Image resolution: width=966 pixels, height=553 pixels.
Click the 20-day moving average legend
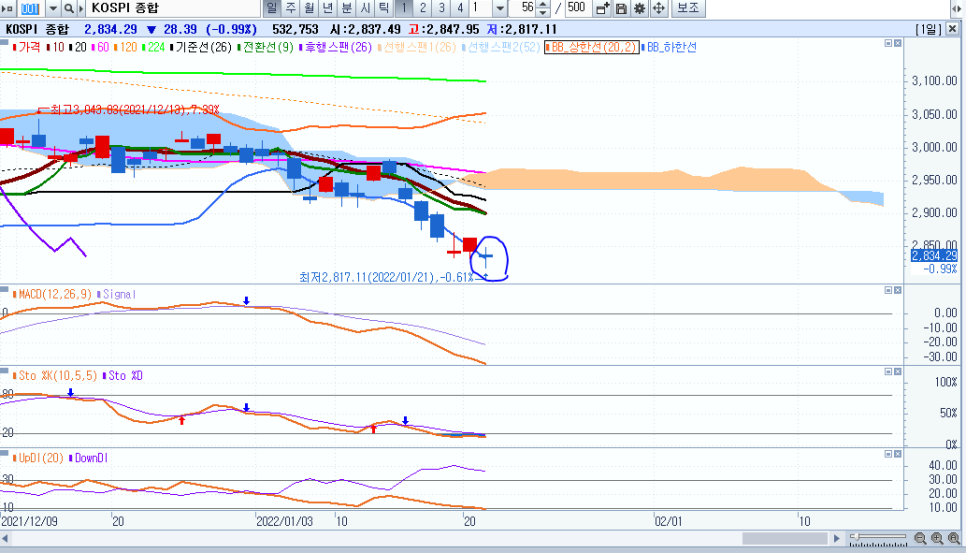coord(78,47)
